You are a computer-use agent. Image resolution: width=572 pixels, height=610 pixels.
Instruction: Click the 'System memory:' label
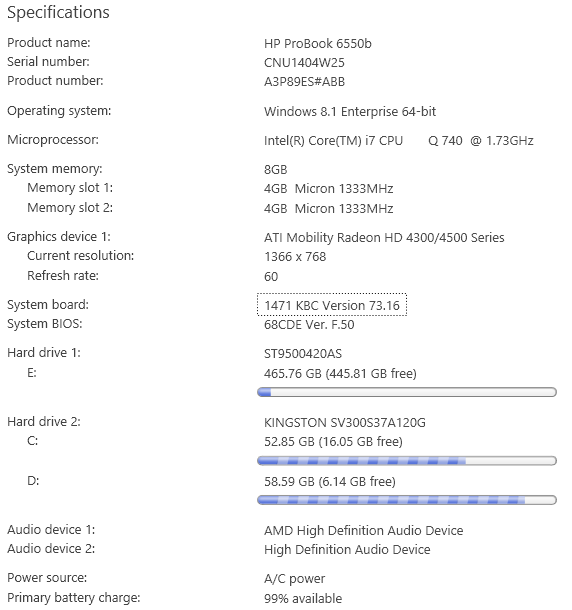[54, 169]
